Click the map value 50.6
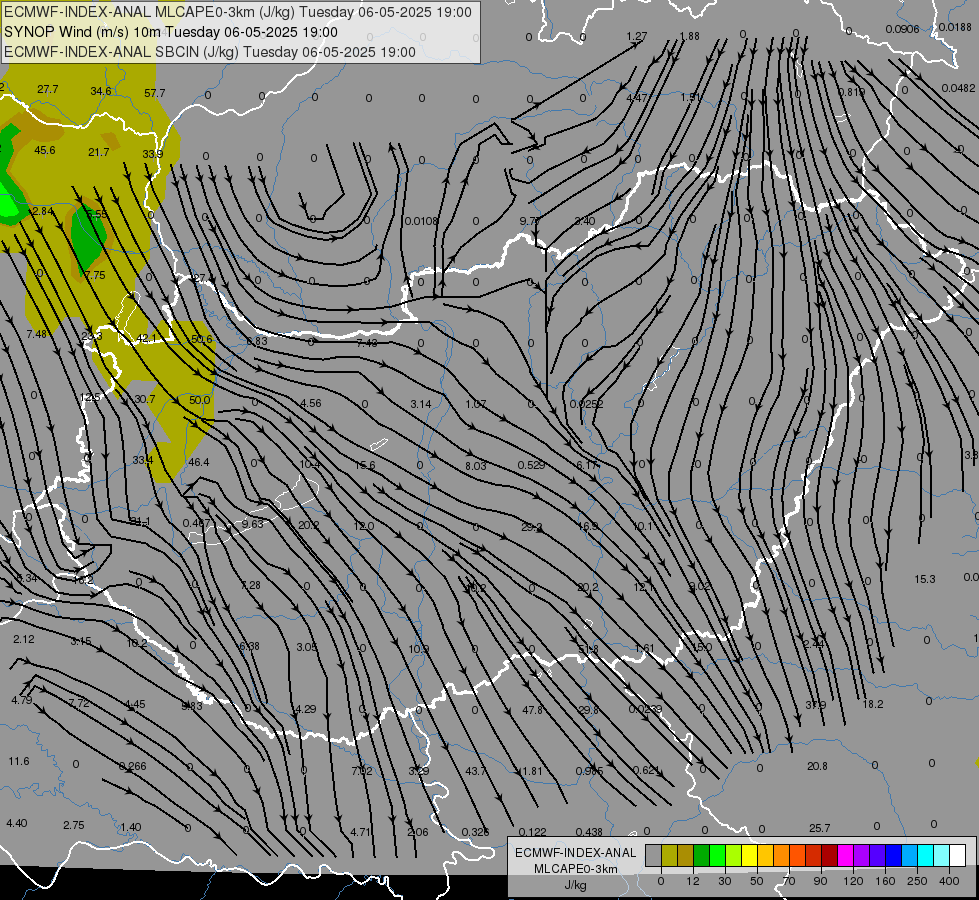 [202, 340]
